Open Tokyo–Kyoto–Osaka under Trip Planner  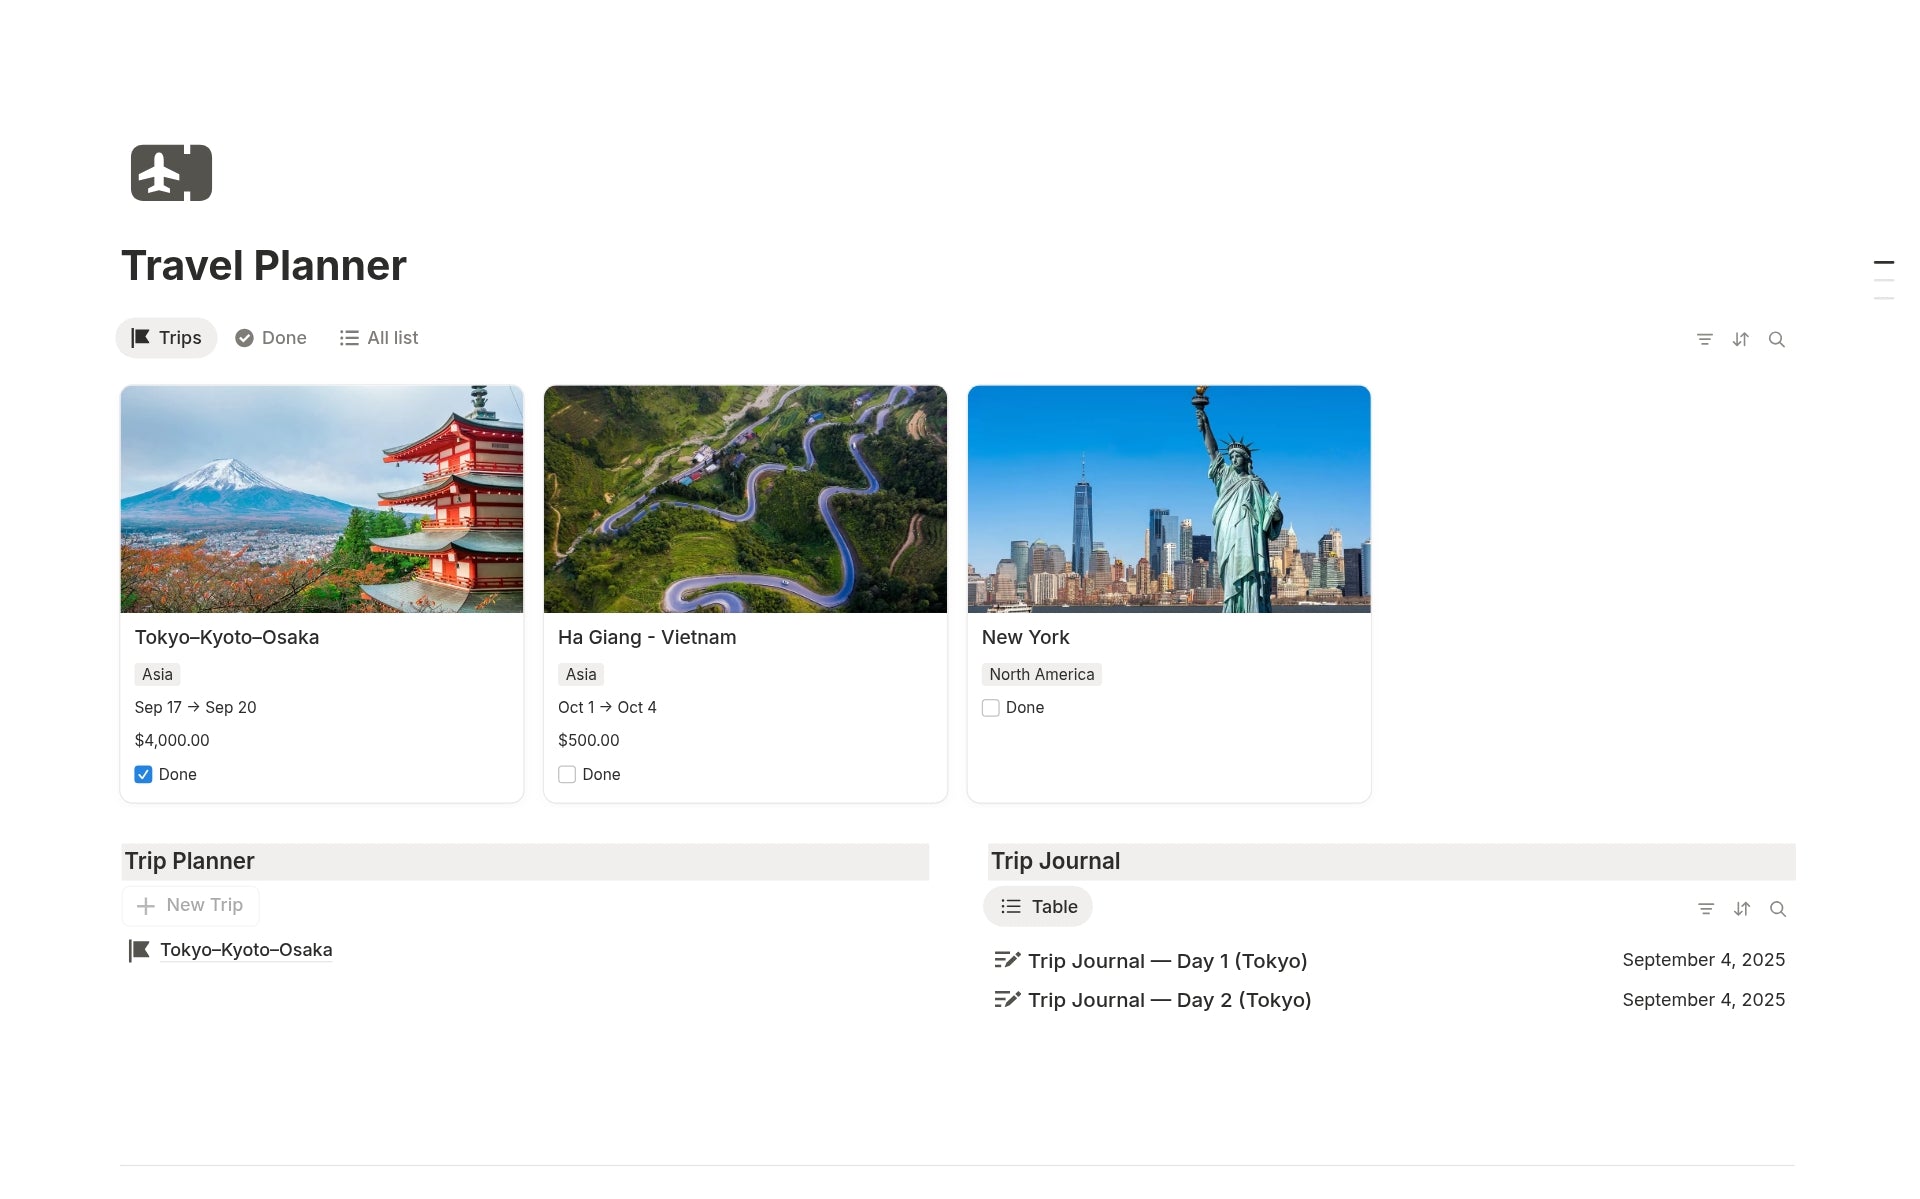(245, 949)
